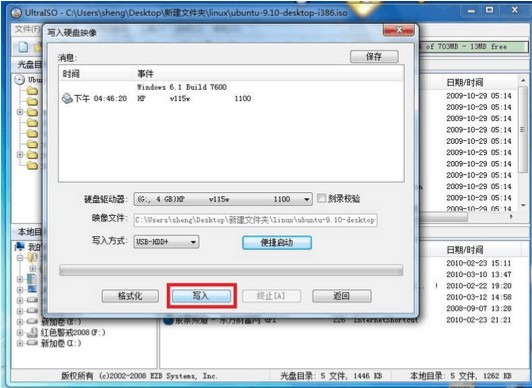The image size is (532, 388).
Task: Click the 保存 button
Action: pyautogui.click(x=374, y=57)
